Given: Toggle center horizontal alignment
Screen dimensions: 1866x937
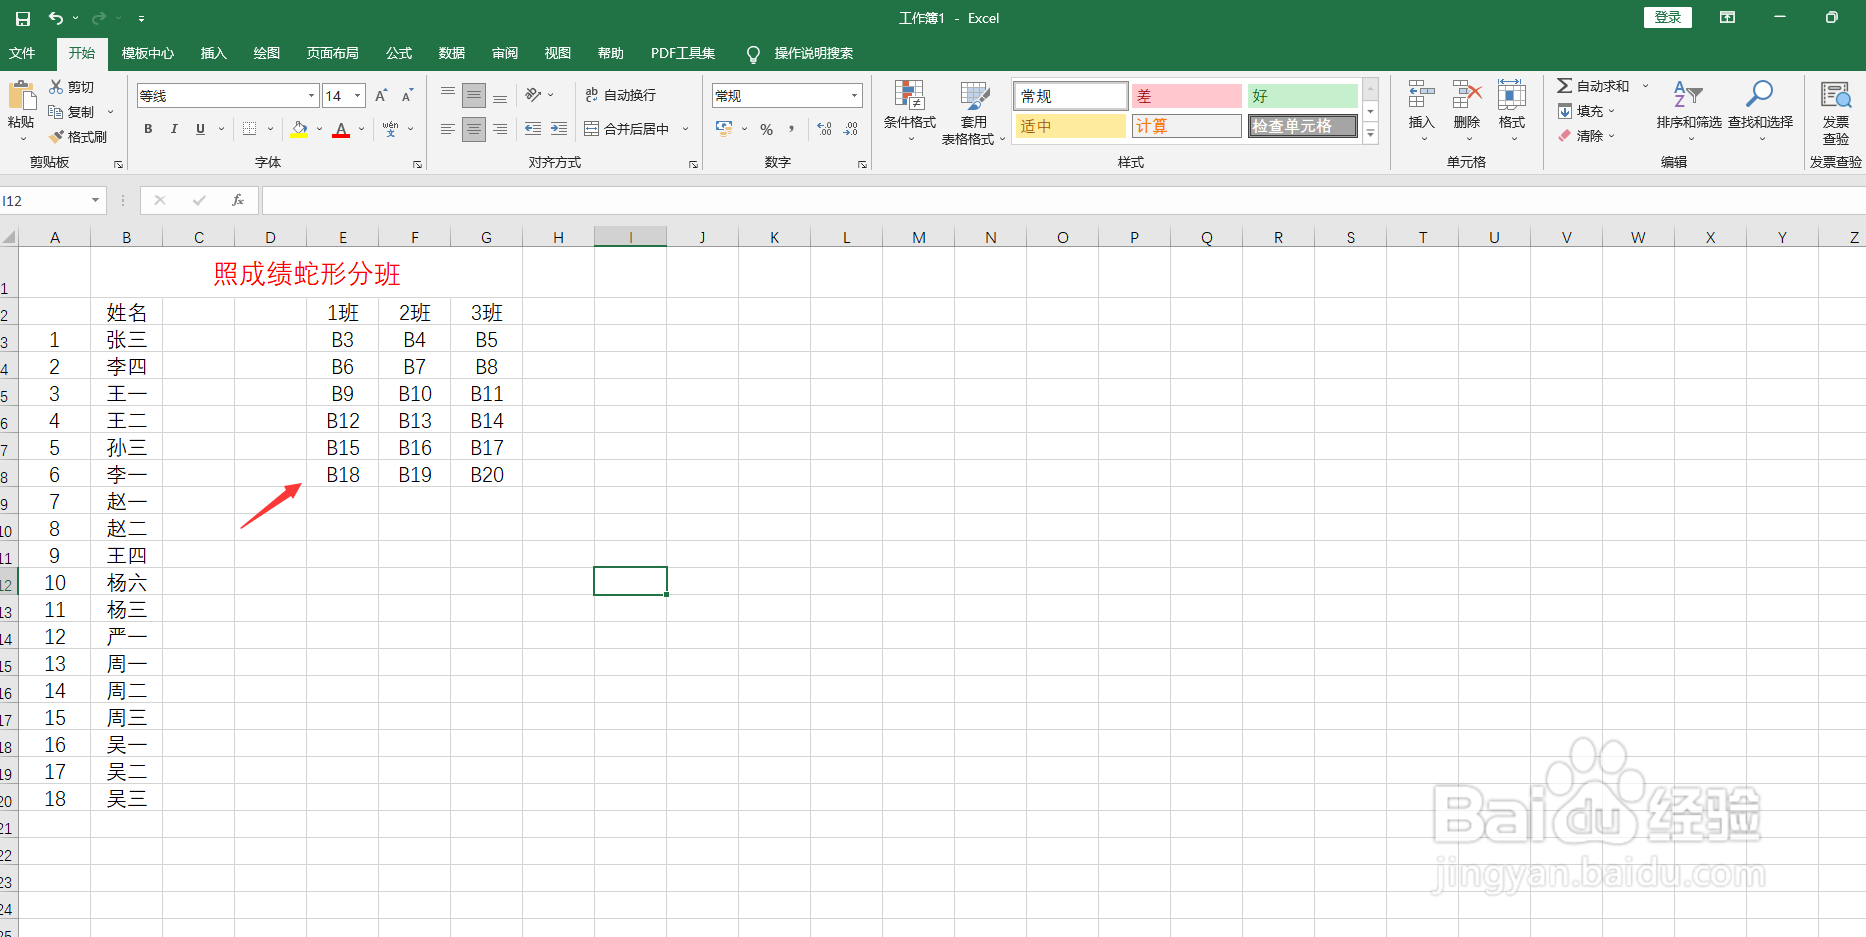Looking at the screenshot, I should 474,129.
